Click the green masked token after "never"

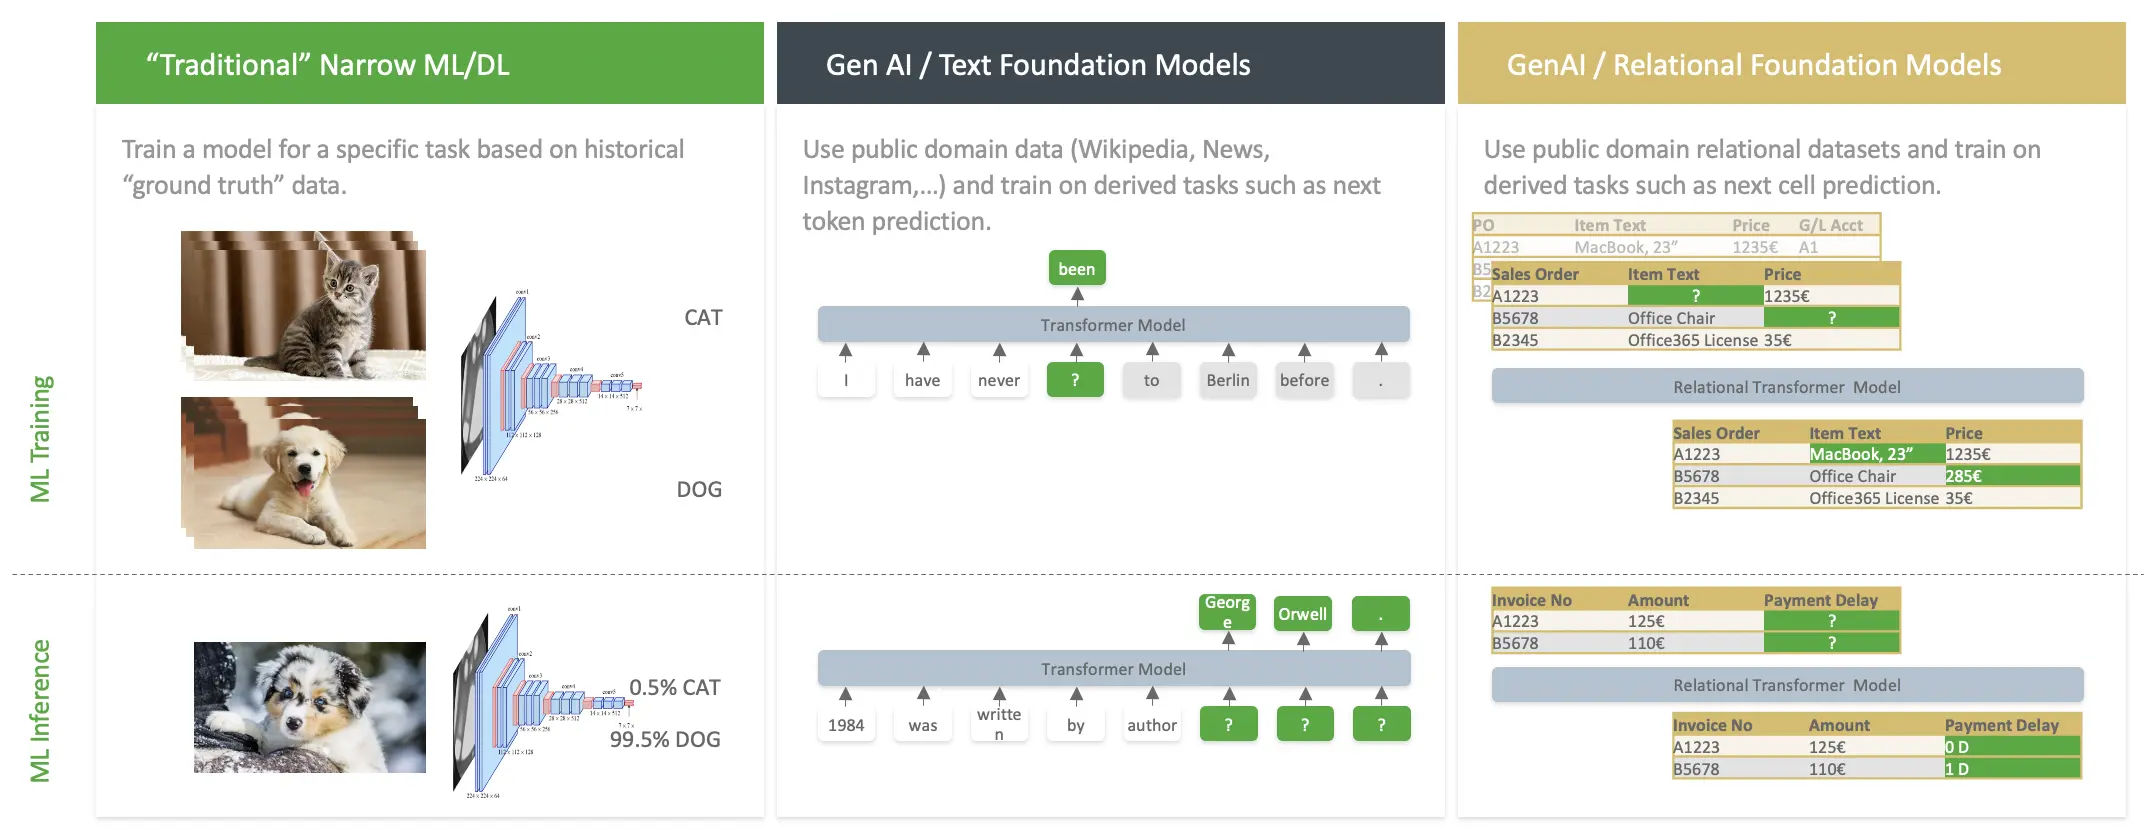pos(1075,381)
